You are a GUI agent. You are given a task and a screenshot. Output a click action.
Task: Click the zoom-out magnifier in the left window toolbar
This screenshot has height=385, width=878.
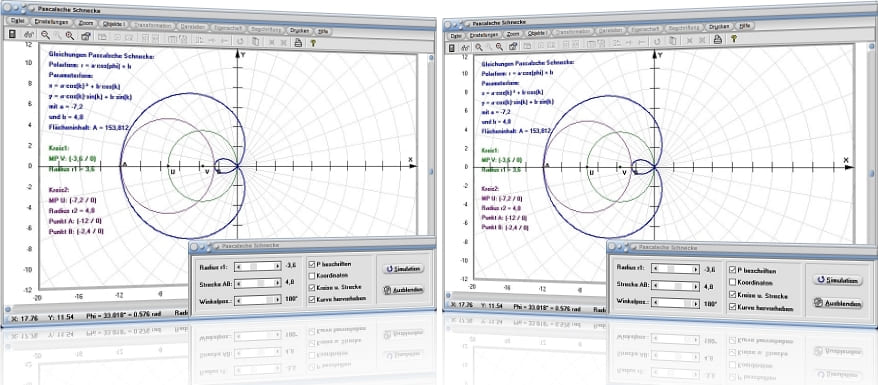[45, 35]
